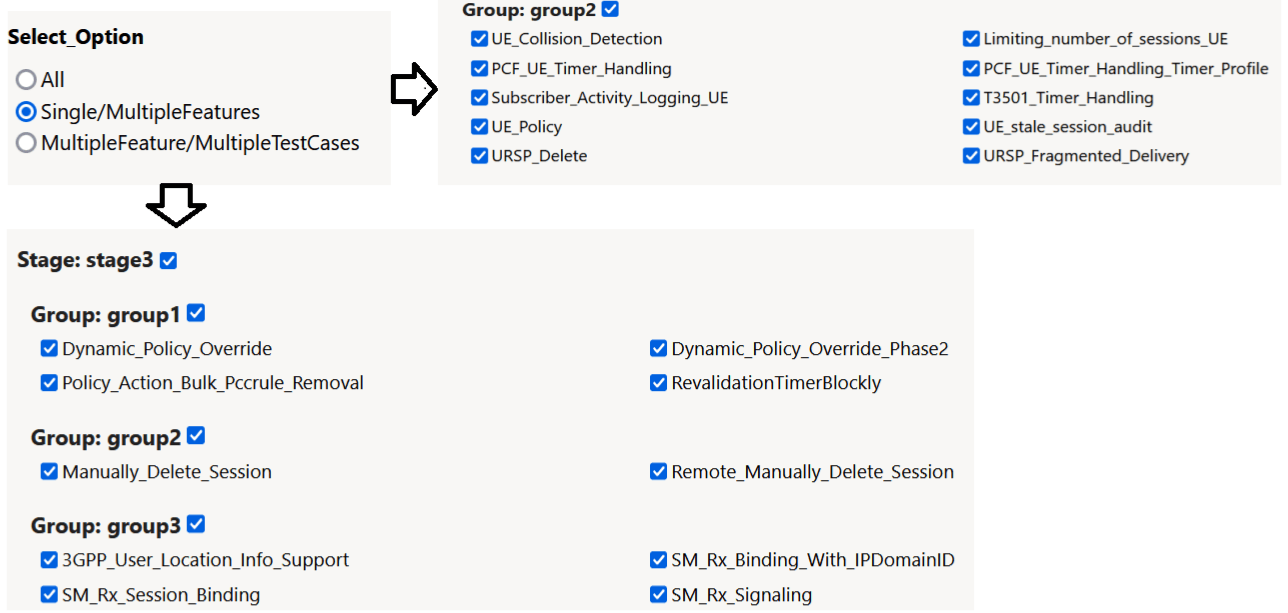Choose MultipleFeature/MultipleTestCases radio option
The height and width of the screenshot is (613, 1288).
click(x=26, y=143)
